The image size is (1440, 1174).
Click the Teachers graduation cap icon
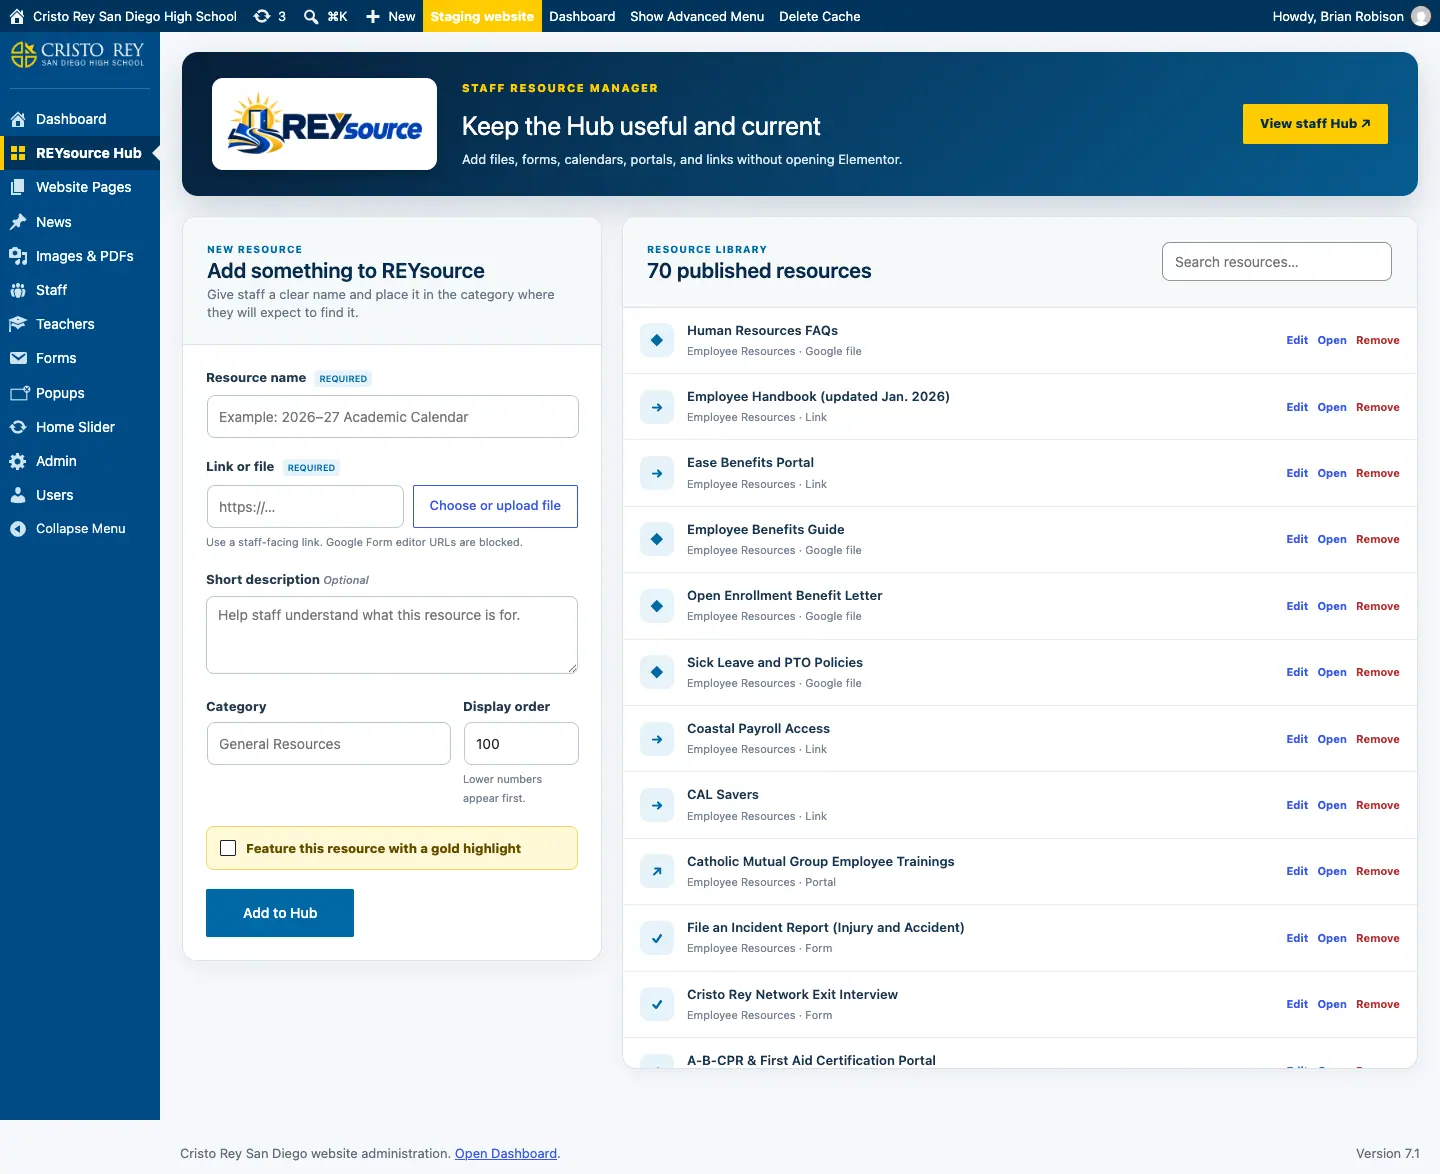click(18, 324)
